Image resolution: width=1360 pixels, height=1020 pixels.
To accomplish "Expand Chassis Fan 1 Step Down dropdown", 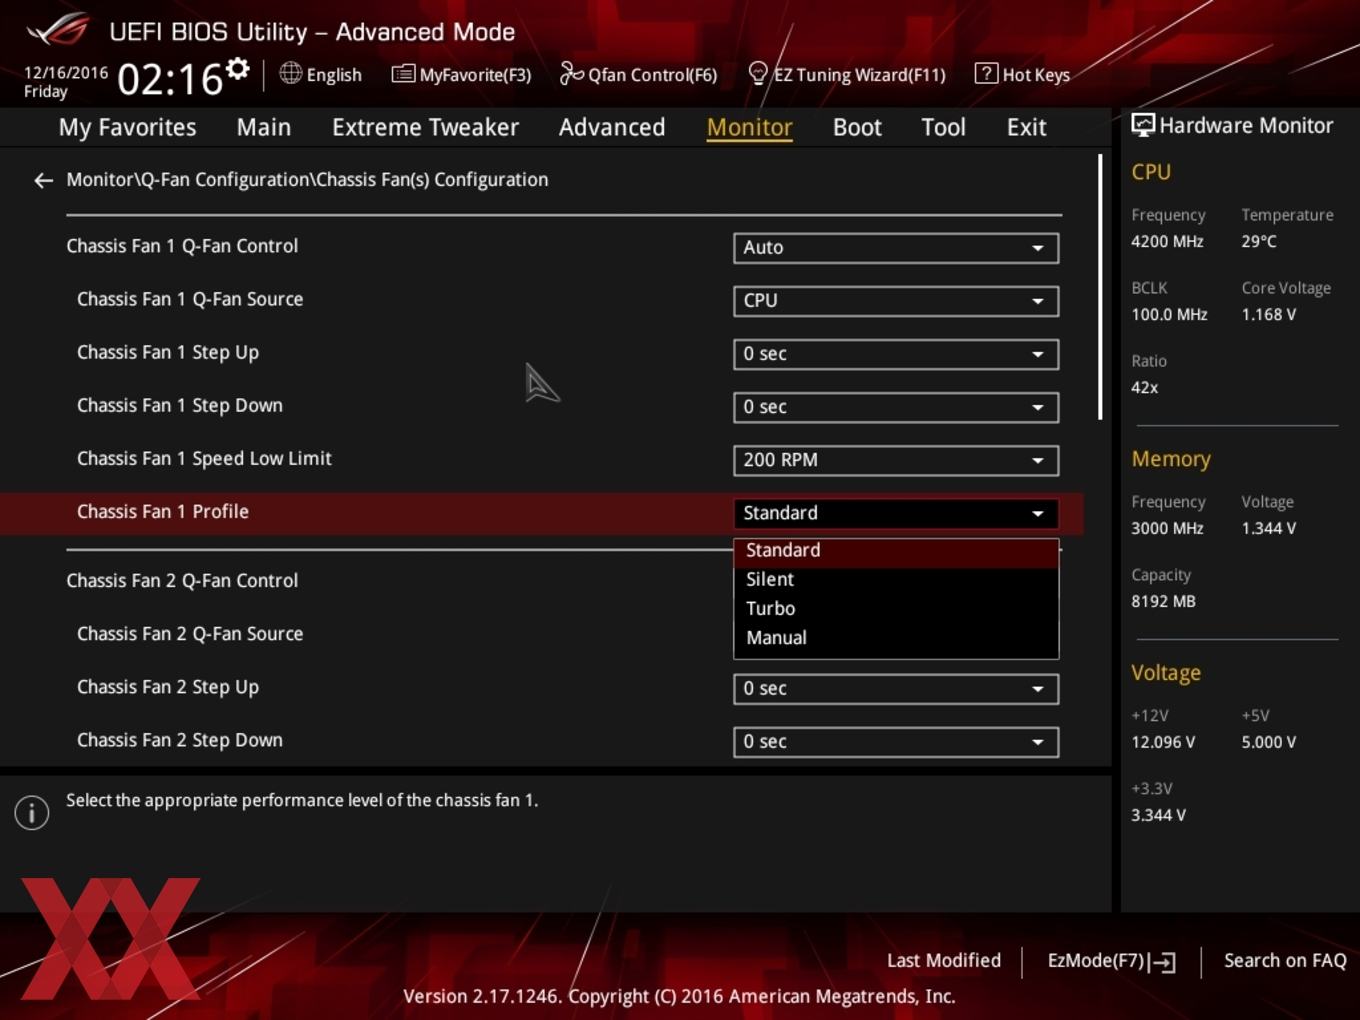I will click(x=896, y=407).
